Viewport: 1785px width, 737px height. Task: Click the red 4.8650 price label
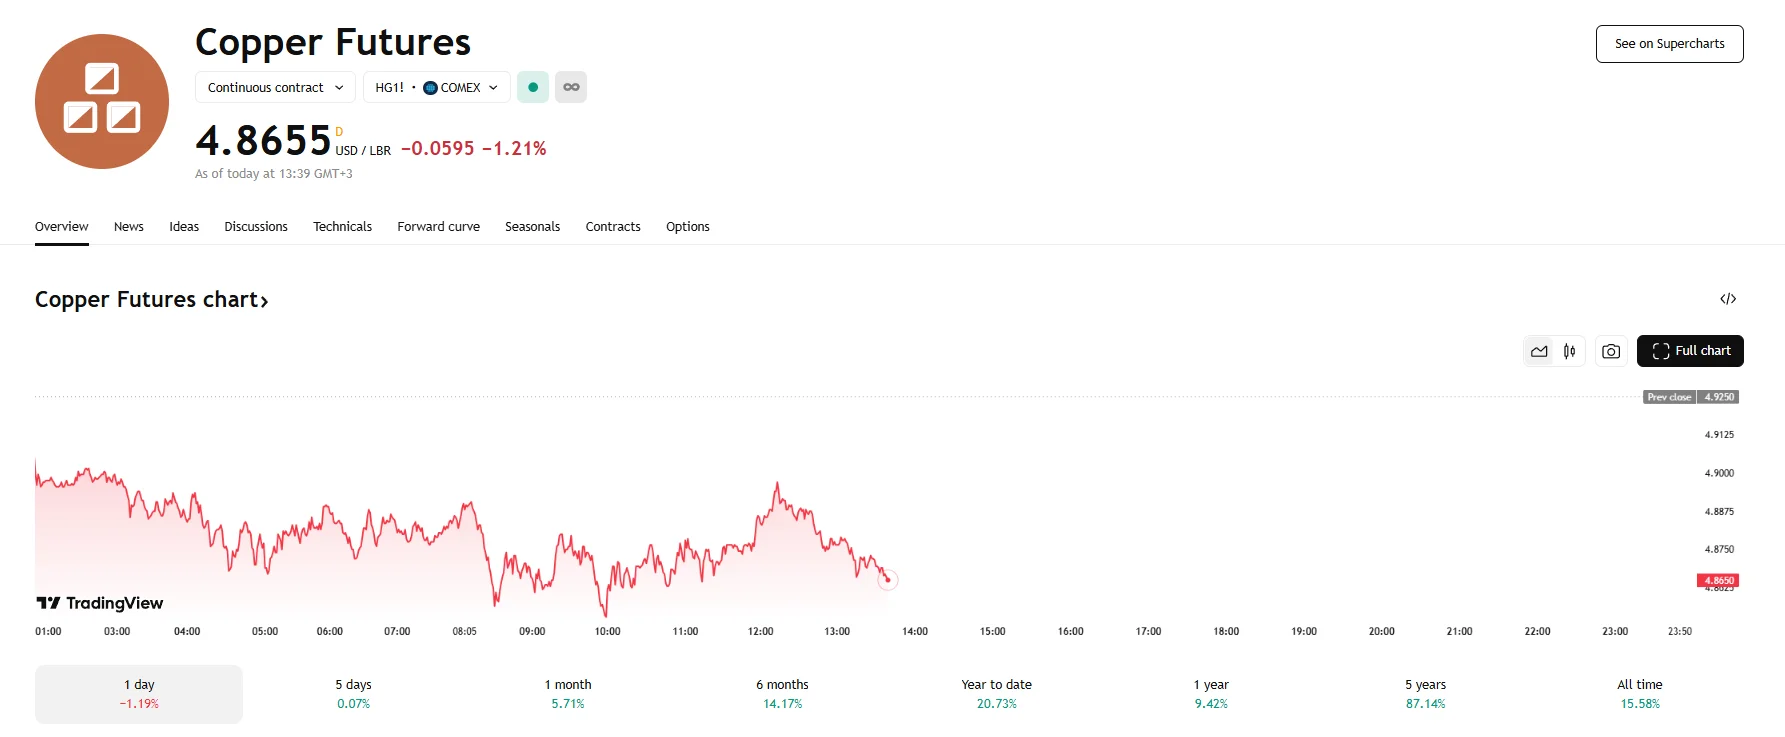pyautogui.click(x=1718, y=580)
